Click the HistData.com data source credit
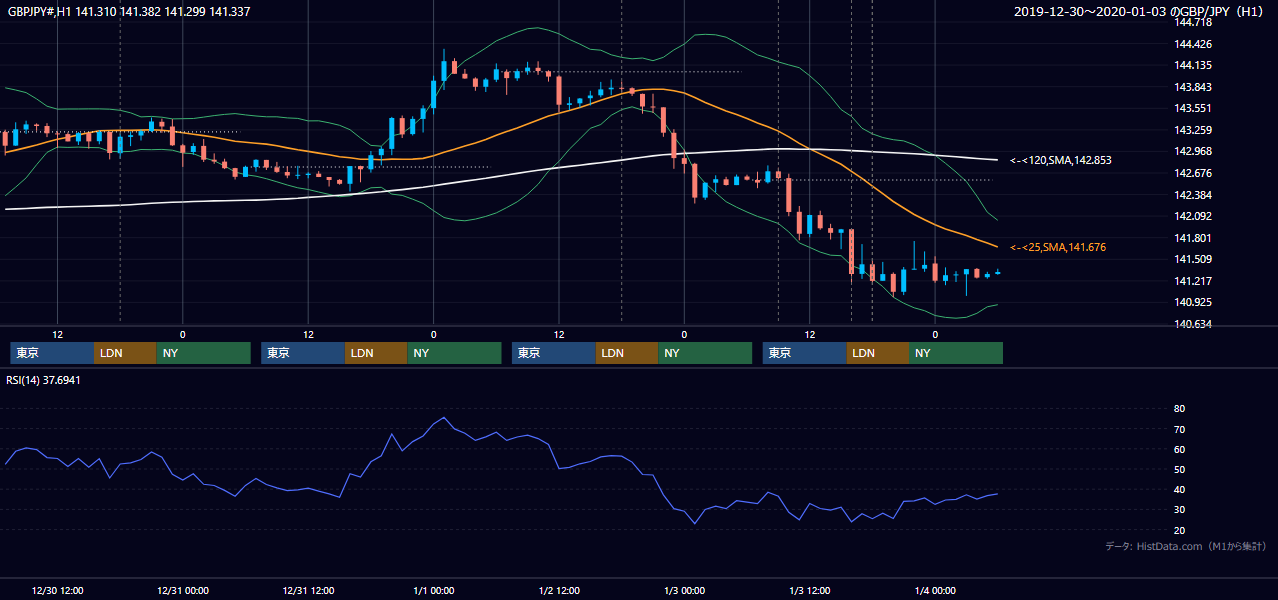 click(1186, 546)
